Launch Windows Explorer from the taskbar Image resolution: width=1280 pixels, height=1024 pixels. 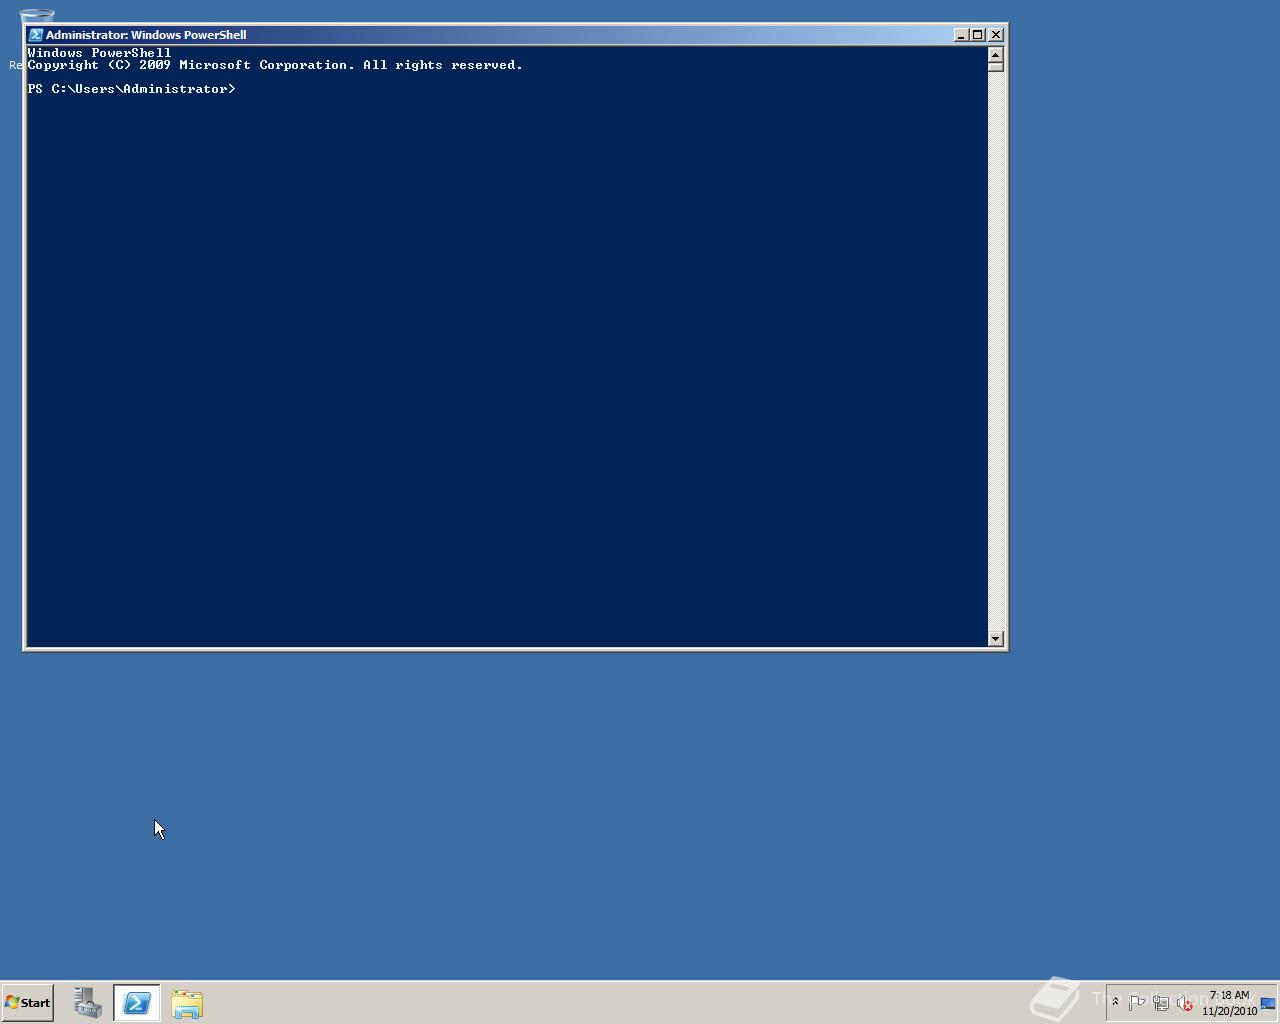pyautogui.click(x=187, y=1003)
